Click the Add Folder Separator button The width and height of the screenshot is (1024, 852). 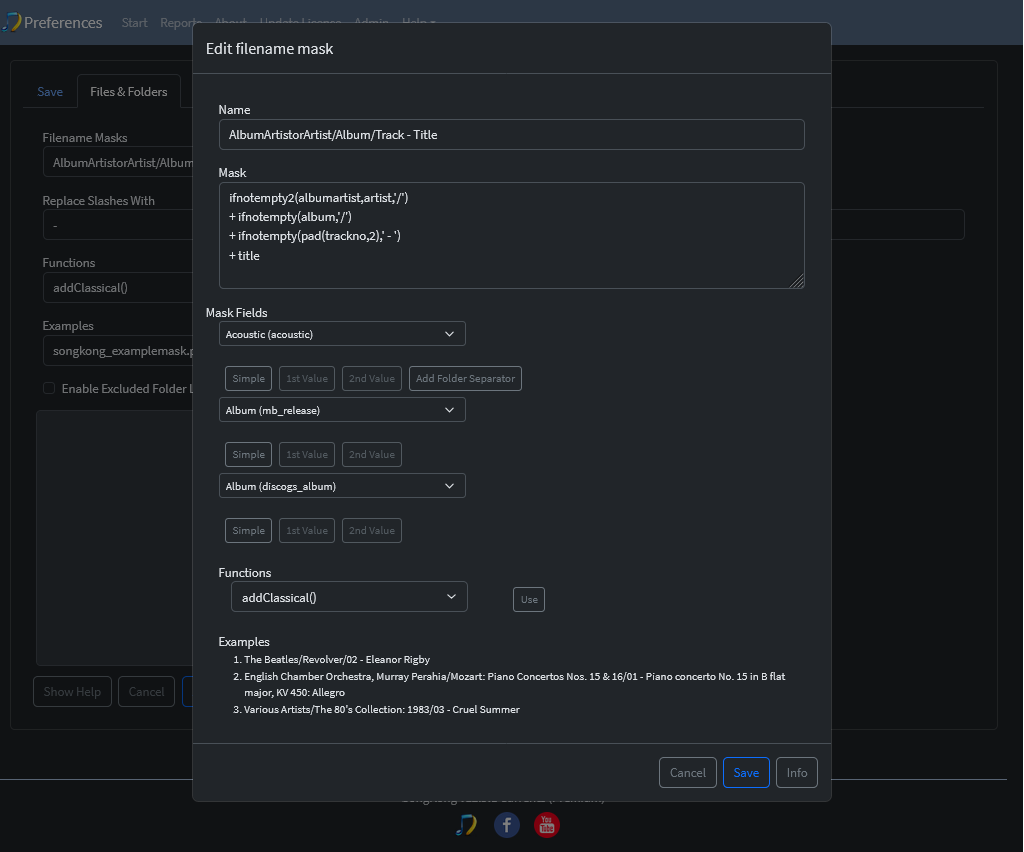(465, 378)
